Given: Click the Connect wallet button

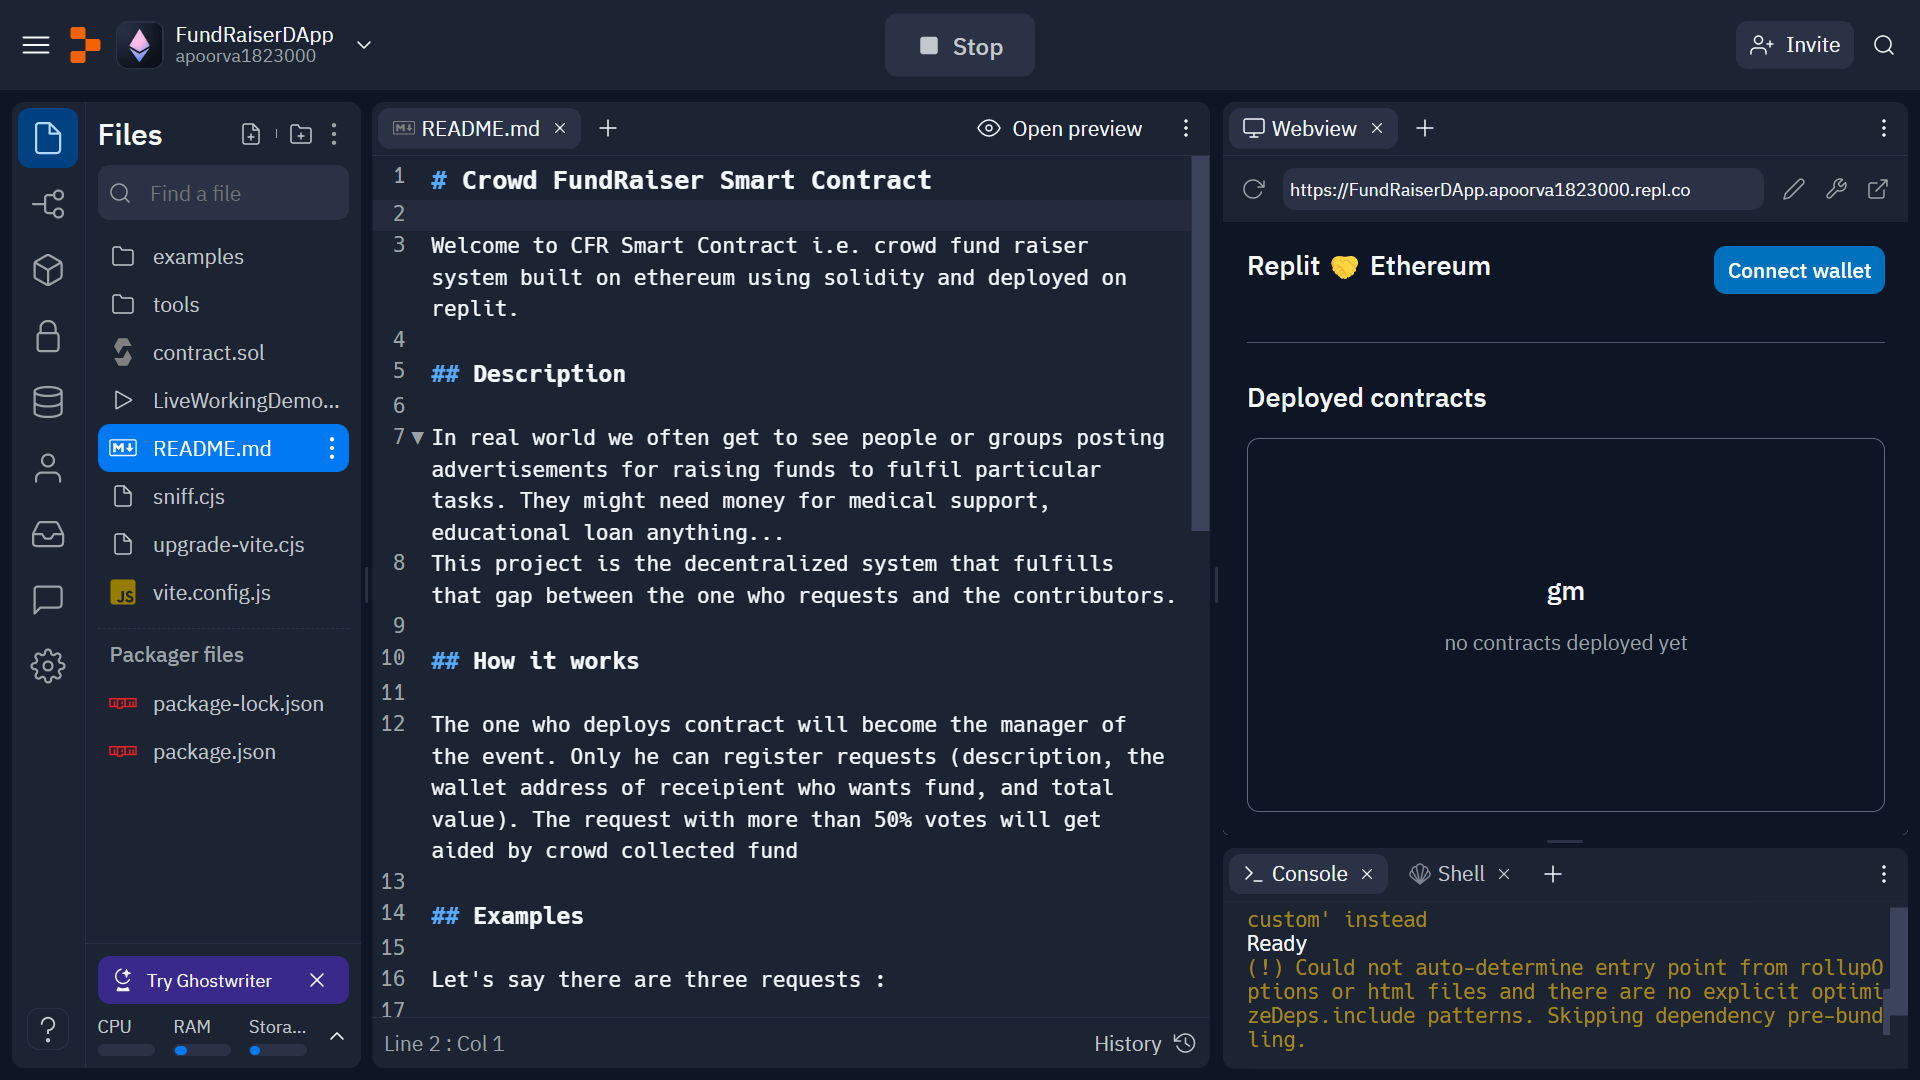Looking at the screenshot, I should click(1798, 270).
